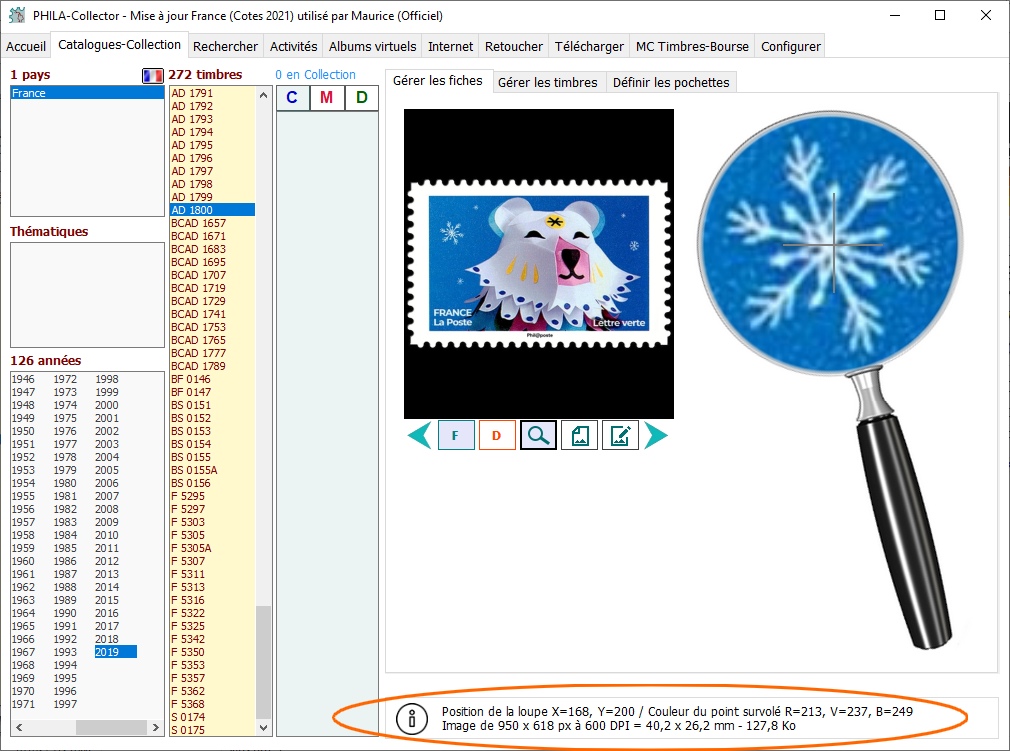Select stamp BCAD 1789 in the list
1010x751 pixels.
(x=213, y=366)
